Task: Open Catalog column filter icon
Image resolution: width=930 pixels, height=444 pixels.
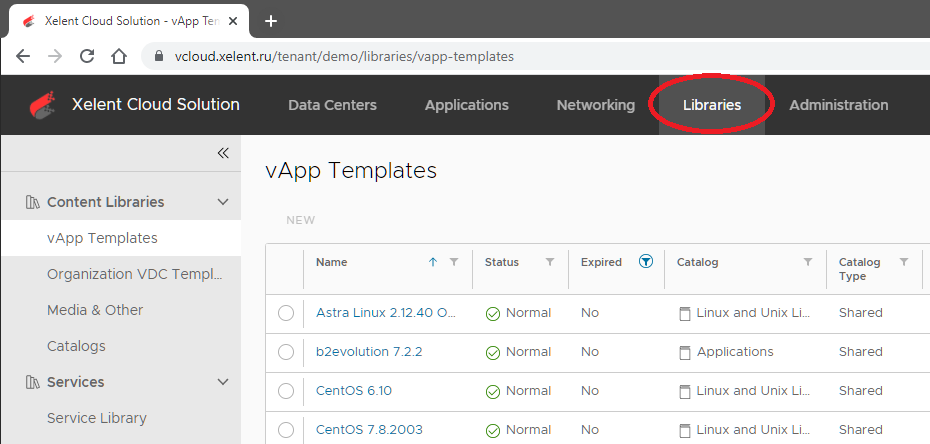Action: [807, 262]
